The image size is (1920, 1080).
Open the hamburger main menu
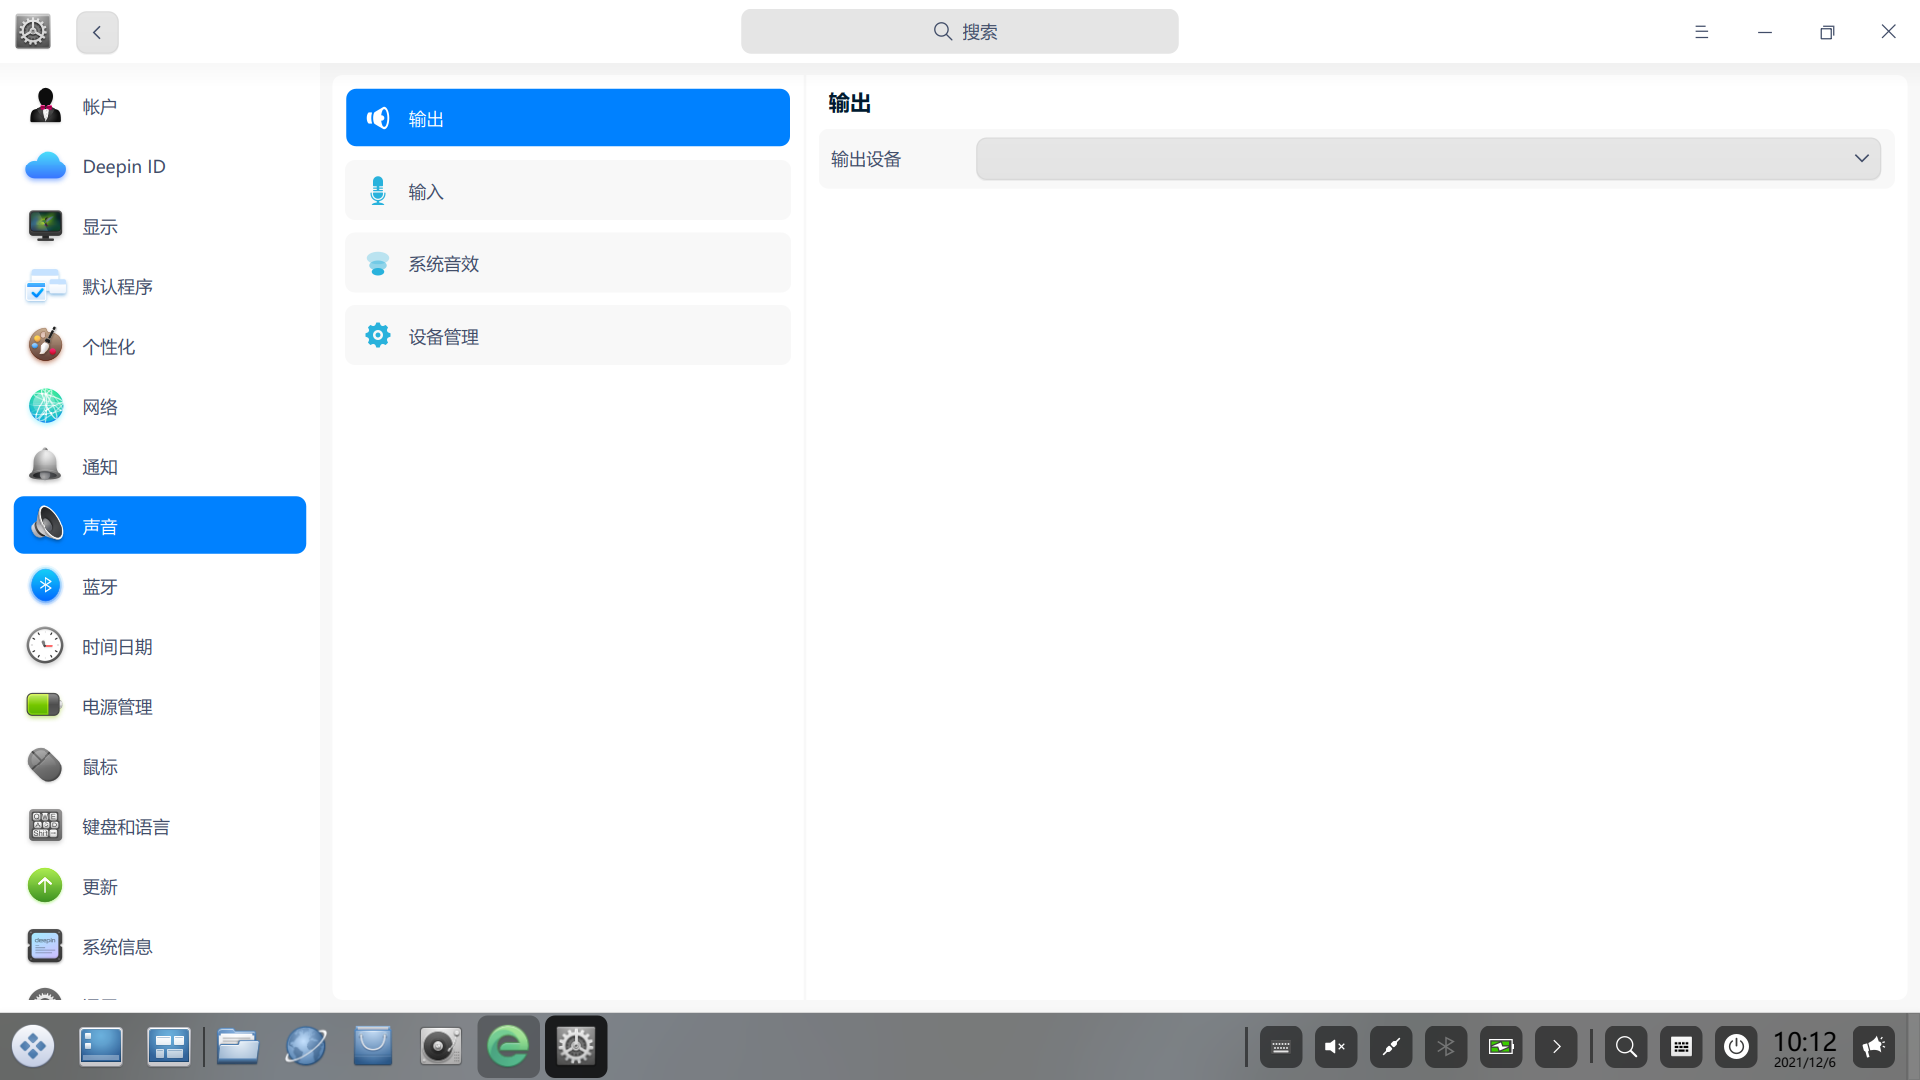(x=1701, y=32)
